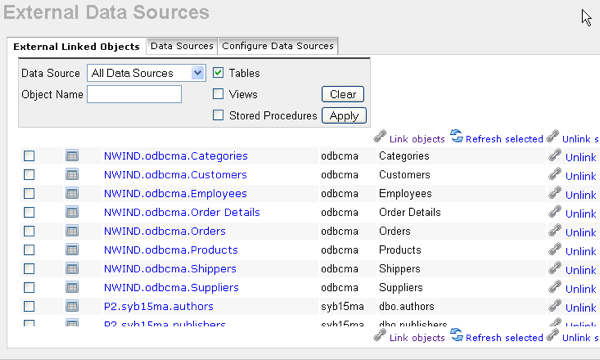
Task: Click the top Refresh selected arrows icon
Action: (457, 136)
